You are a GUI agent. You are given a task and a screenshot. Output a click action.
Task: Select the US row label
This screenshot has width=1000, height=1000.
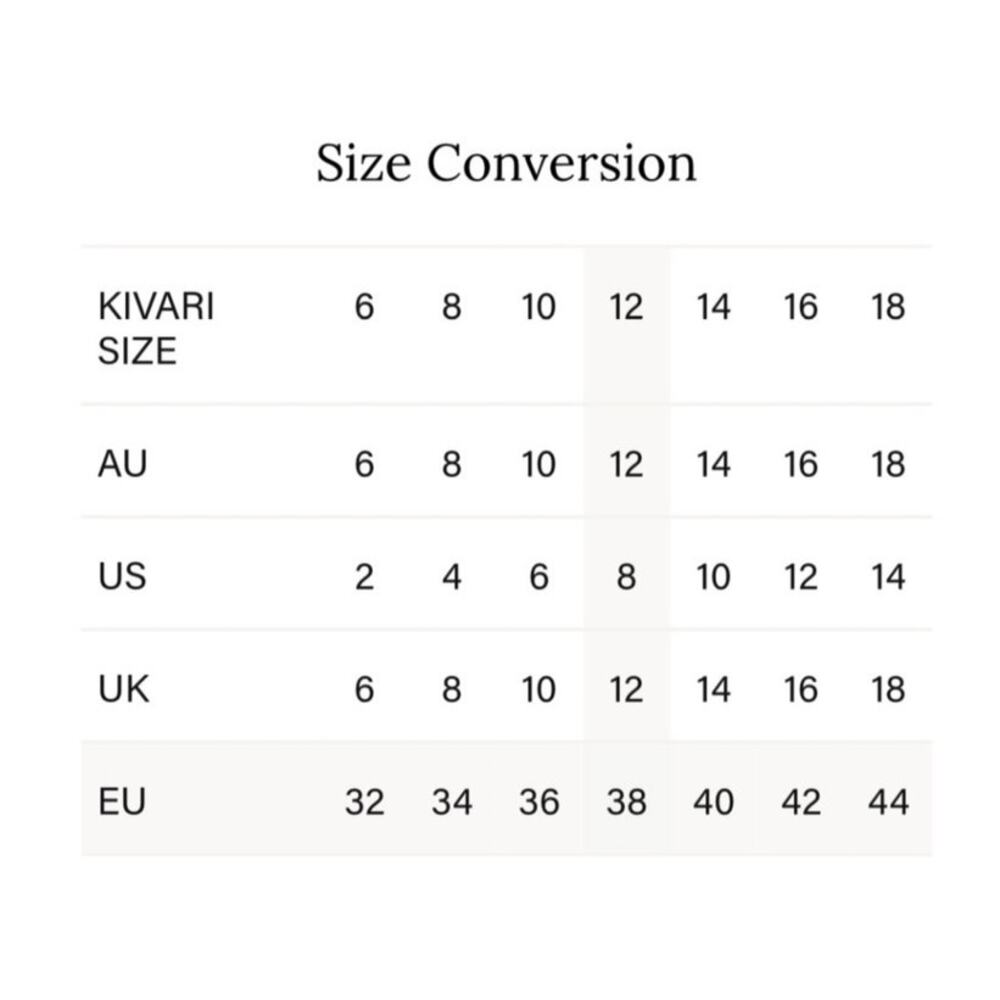[x=122, y=577]
